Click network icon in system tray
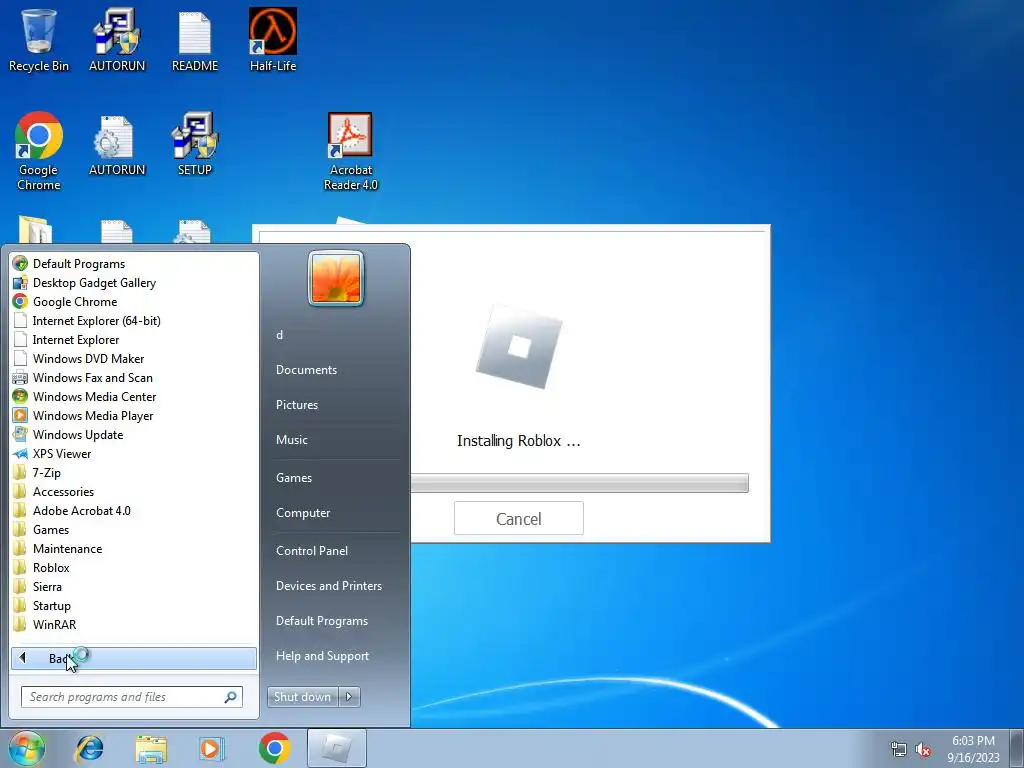 click(x=899, y=749)
